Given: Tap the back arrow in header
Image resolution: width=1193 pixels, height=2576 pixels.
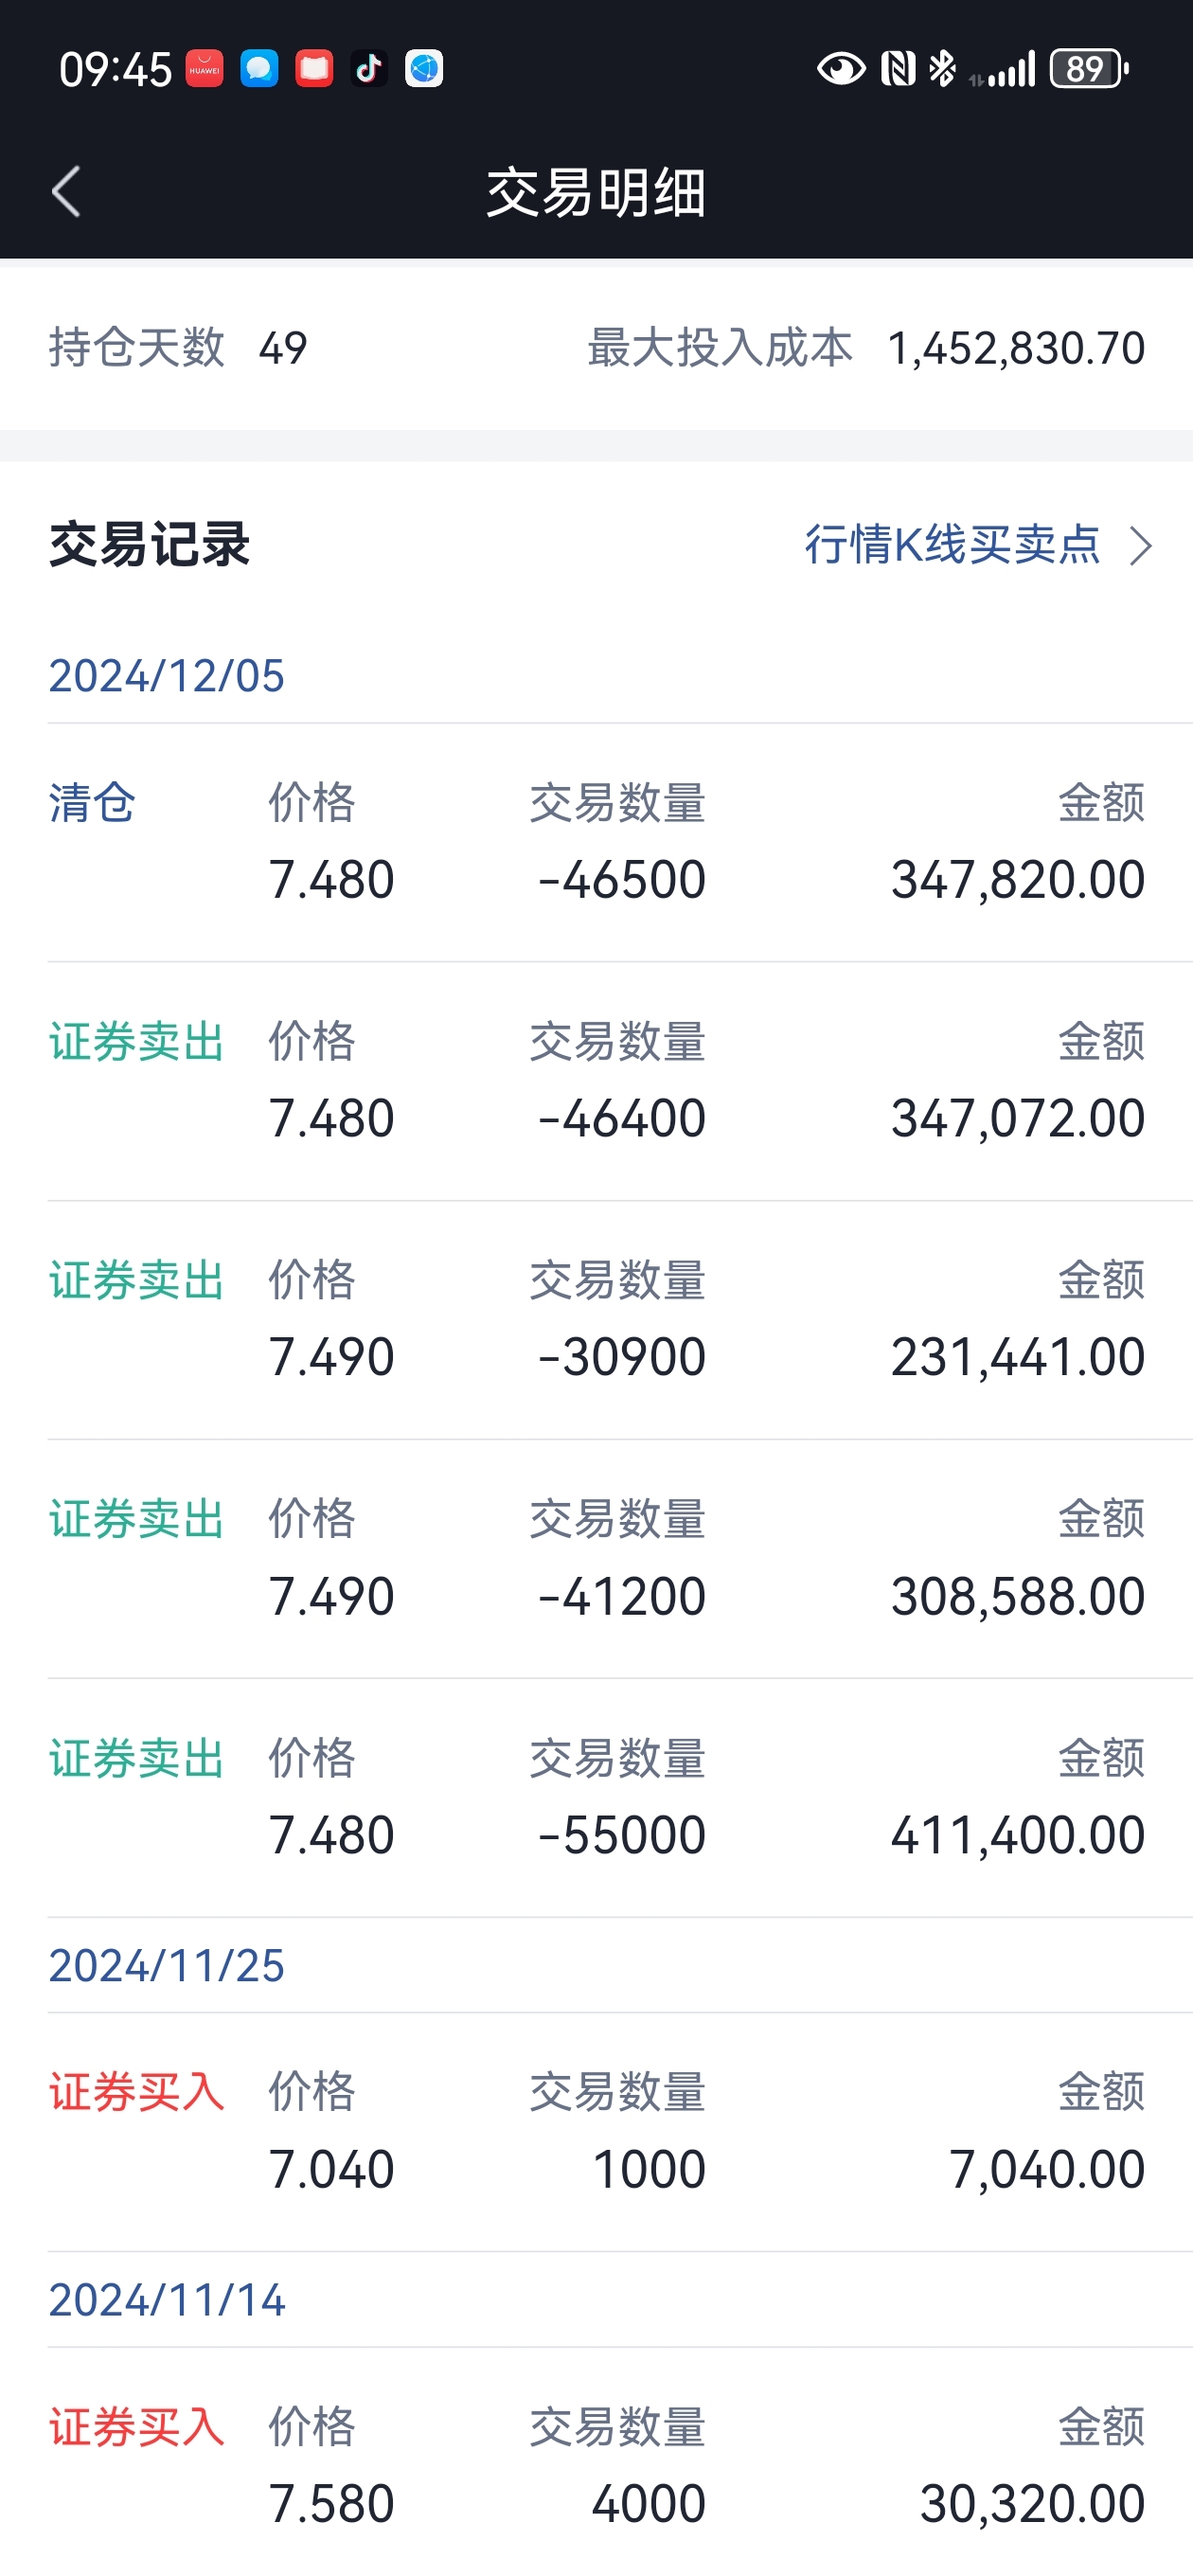Looking at the screenshot, I should 66,191.
